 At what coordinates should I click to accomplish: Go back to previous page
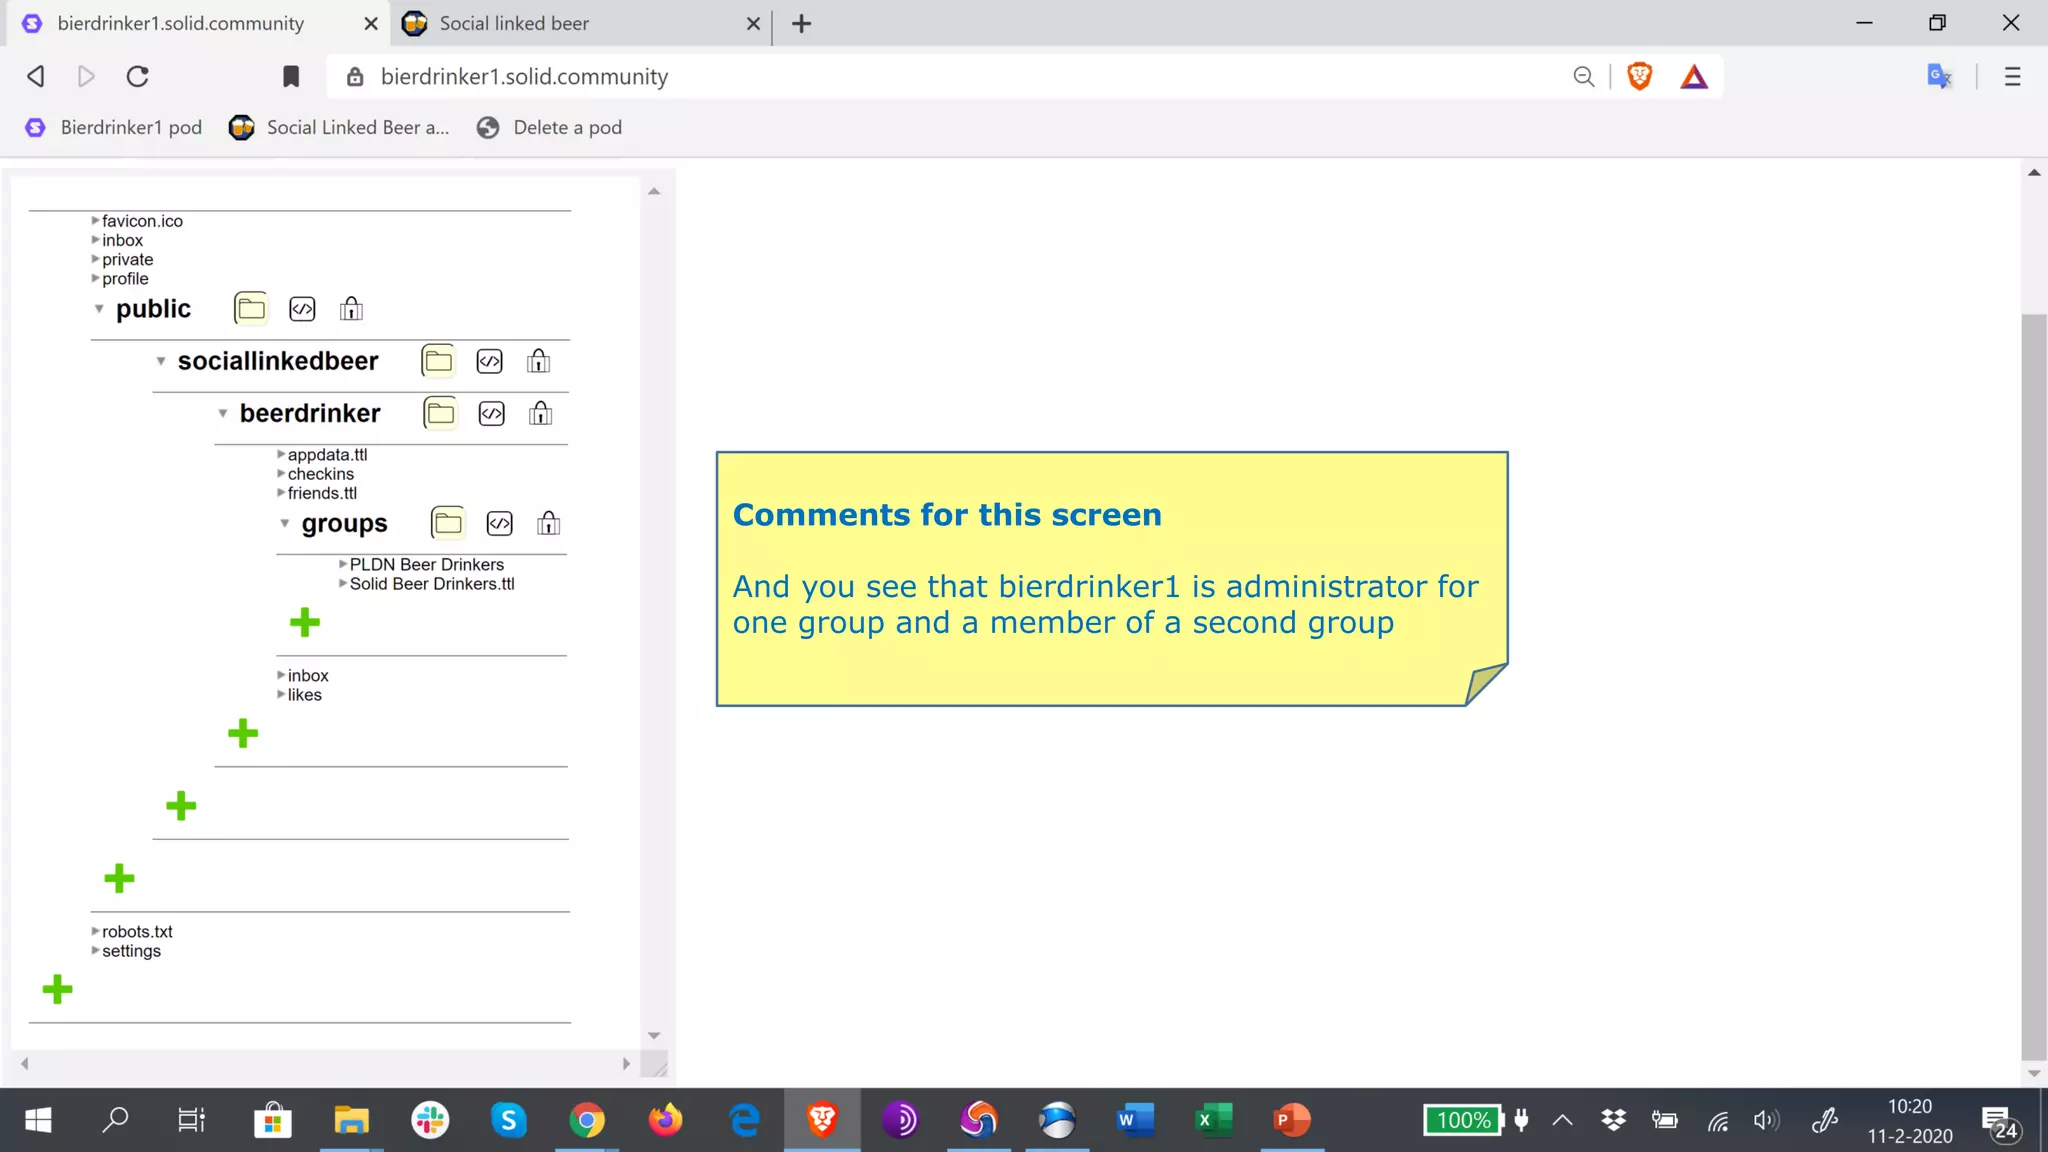[x=36, y=77]
